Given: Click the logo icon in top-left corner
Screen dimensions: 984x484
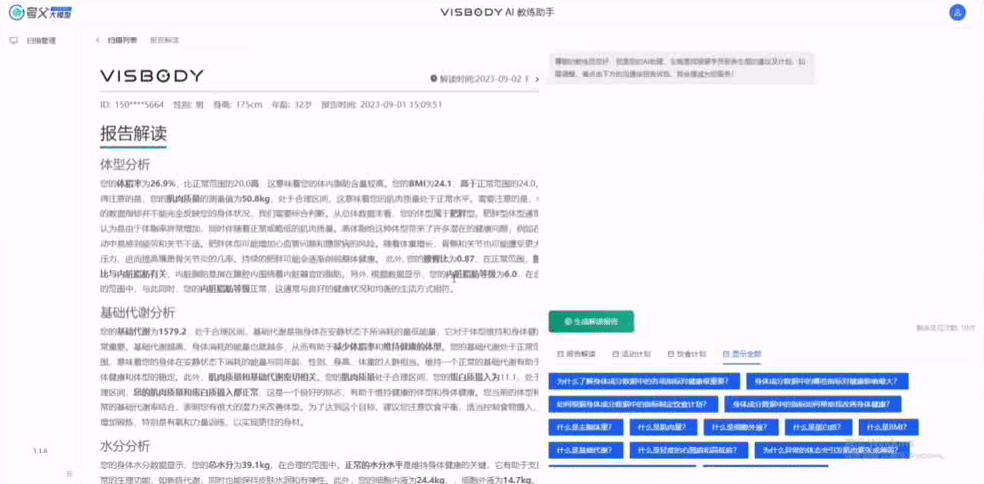Looking at the screenshot, I should pos(16,12).
